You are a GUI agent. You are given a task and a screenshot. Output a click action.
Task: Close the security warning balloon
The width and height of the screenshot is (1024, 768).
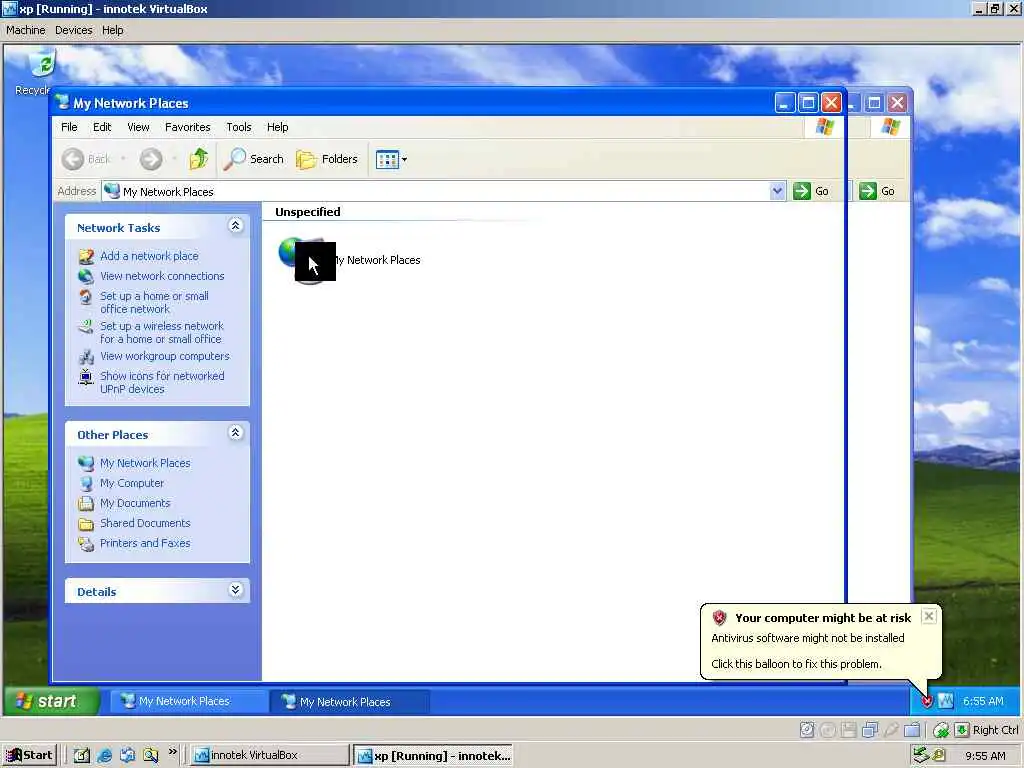929,616
